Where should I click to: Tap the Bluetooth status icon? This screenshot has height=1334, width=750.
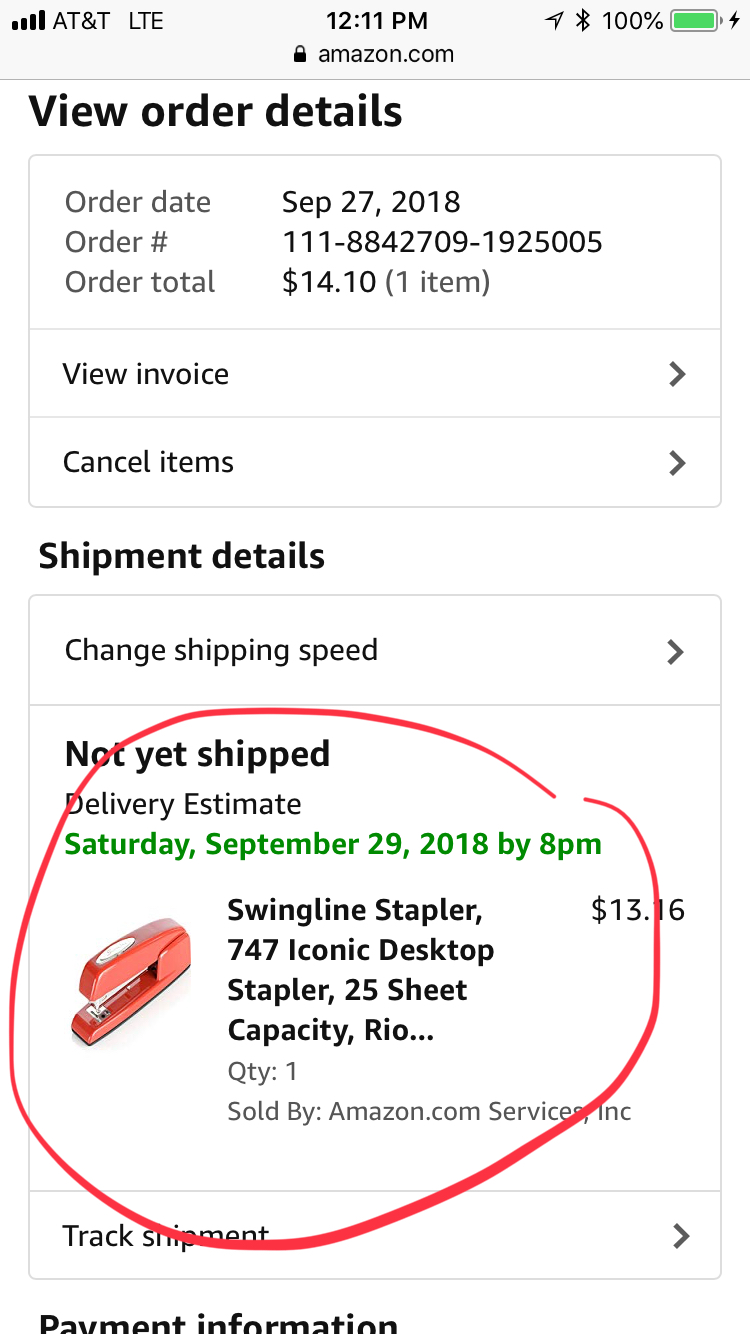click(x=584, y=21)
